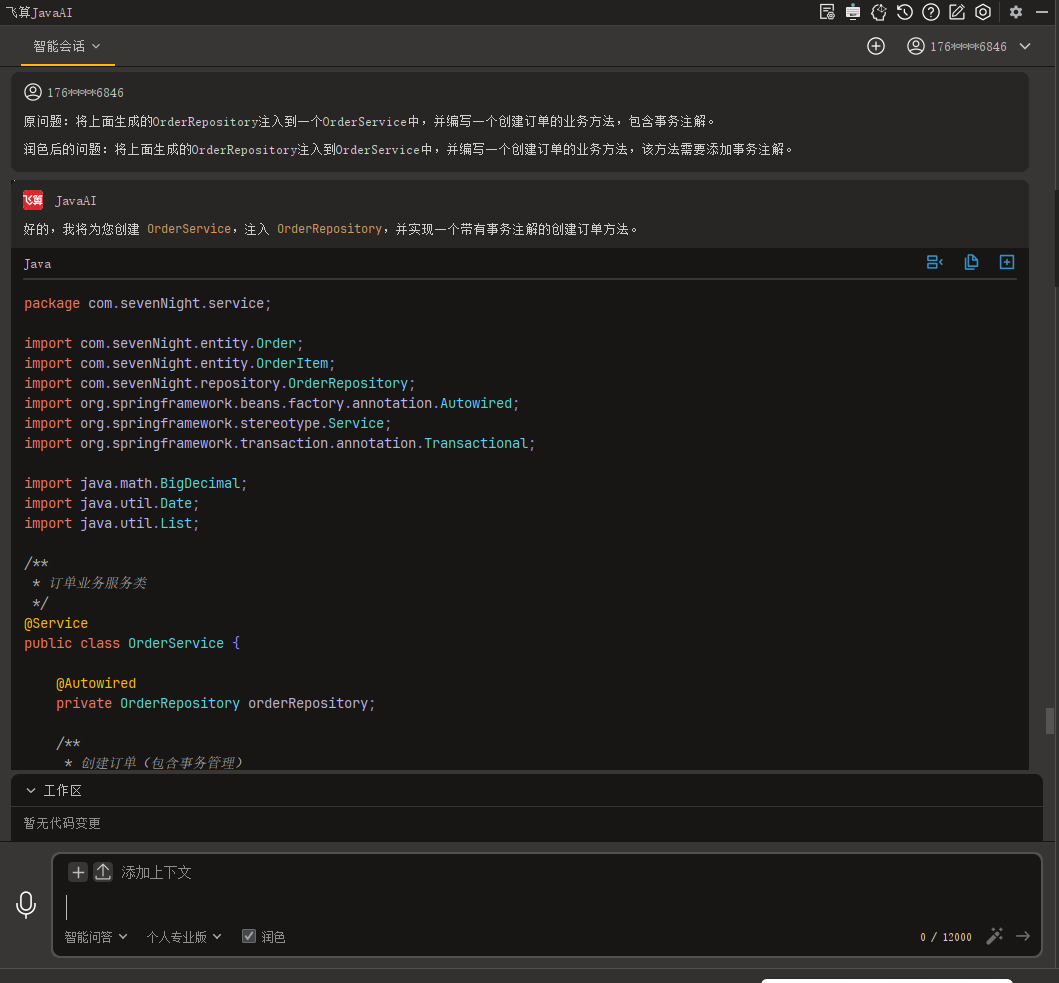Click the hexagon nut icon in title bar
Viewport: 1059px width, 983px height.
[x=983, y=12]
